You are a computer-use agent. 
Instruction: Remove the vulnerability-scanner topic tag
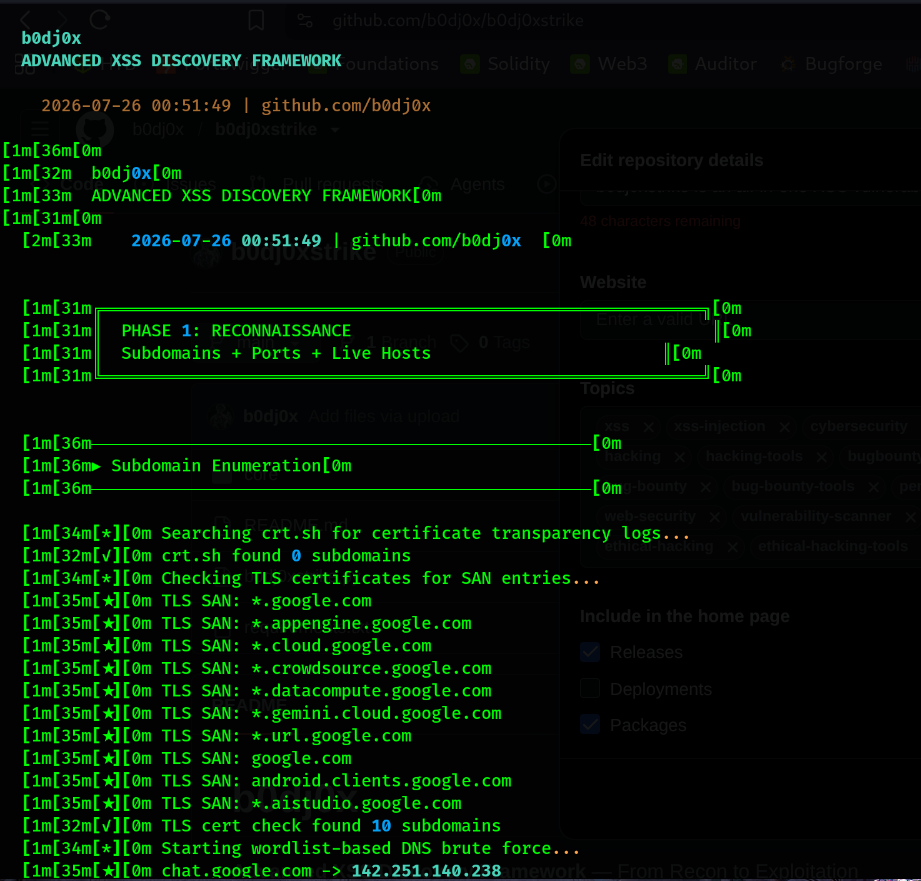pyautogui.click(x=910, y=517)
